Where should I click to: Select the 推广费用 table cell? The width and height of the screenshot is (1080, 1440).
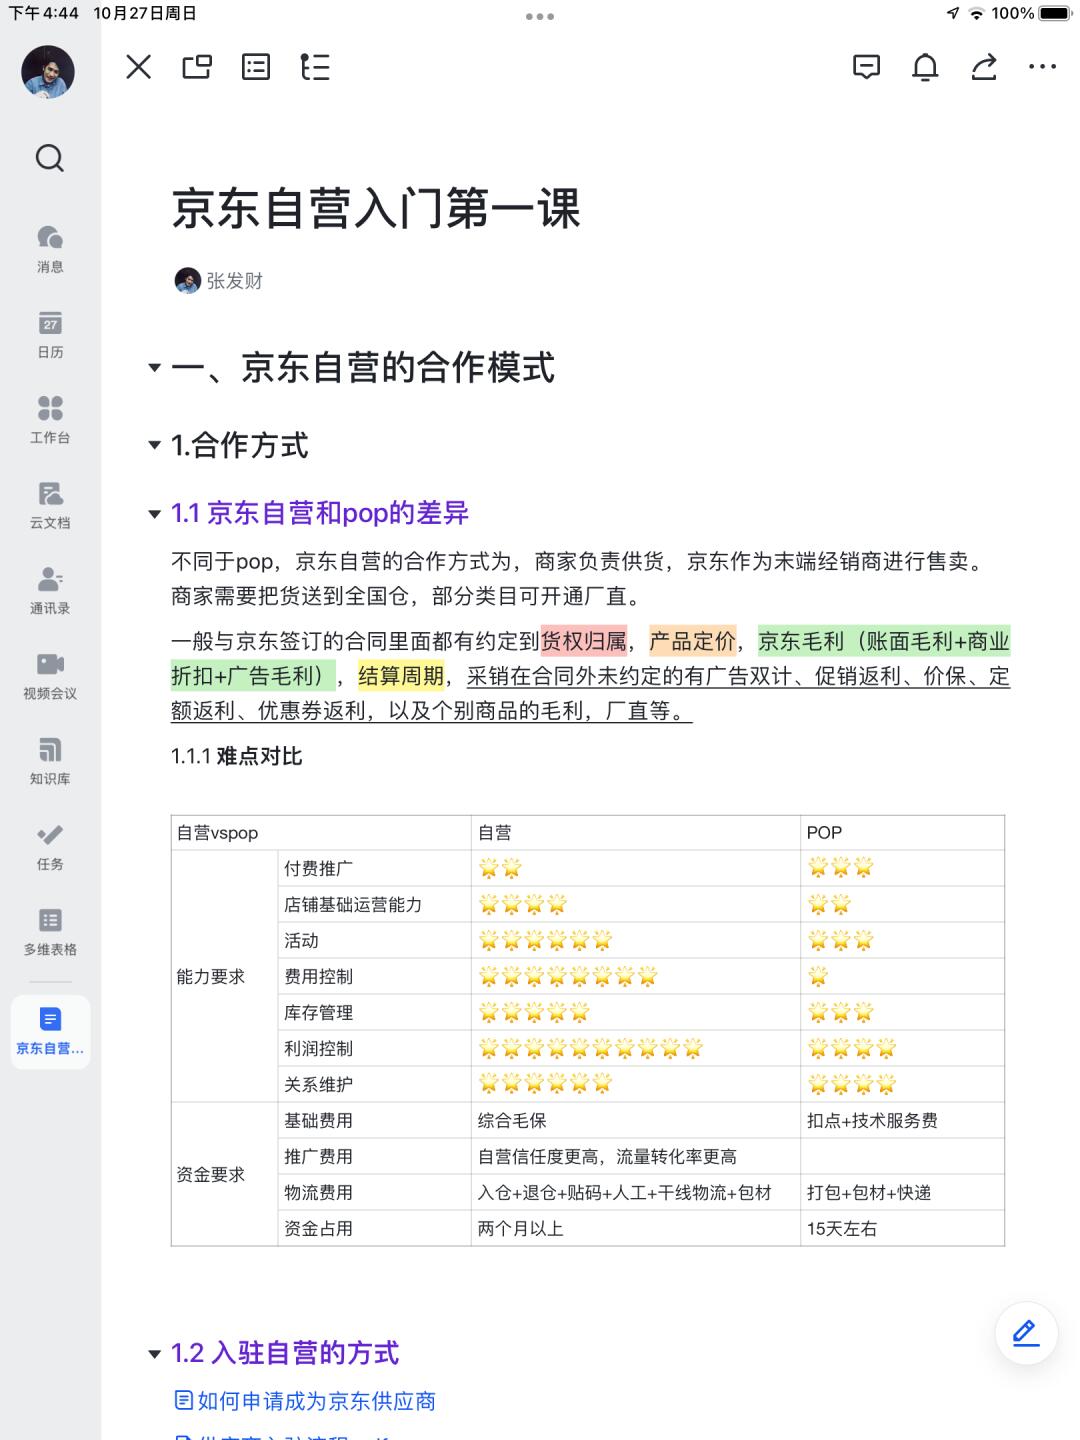tap(374, 1156)
